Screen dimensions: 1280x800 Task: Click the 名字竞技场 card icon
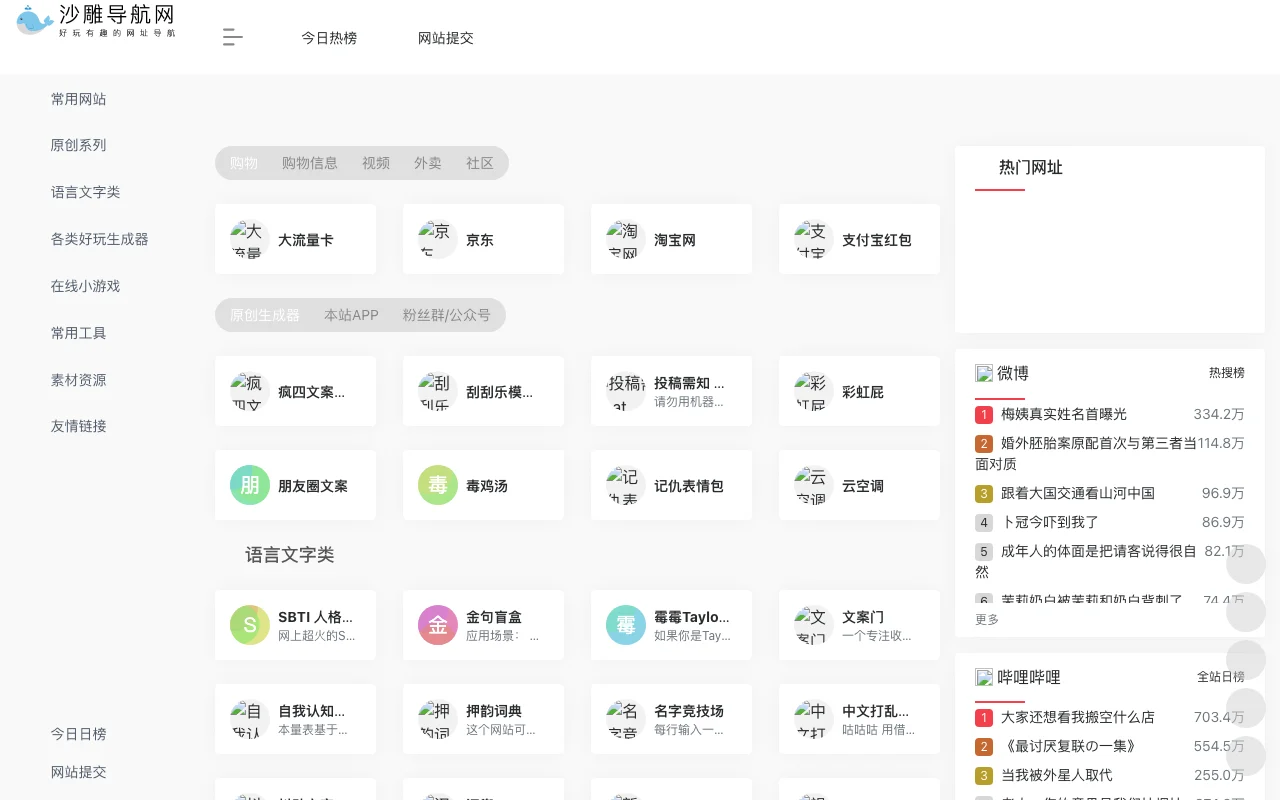click(x=626, y=720)
